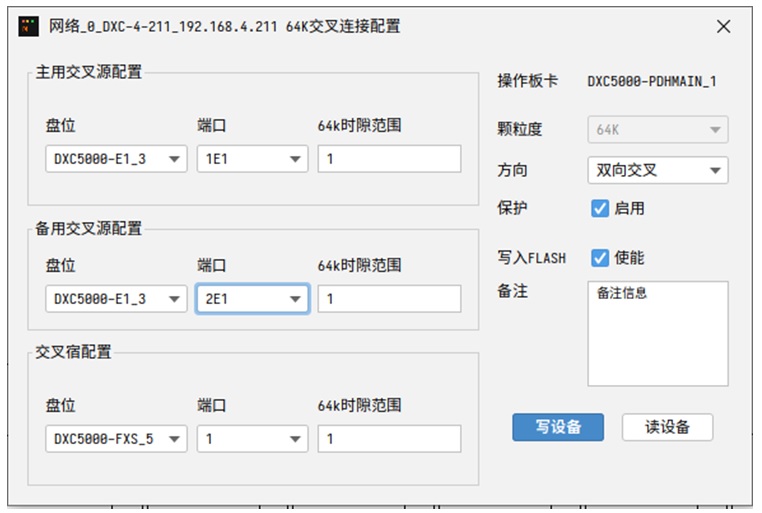
Task: Open the 备用交叉源 盘位 dropdown
Action: [116, 299]
